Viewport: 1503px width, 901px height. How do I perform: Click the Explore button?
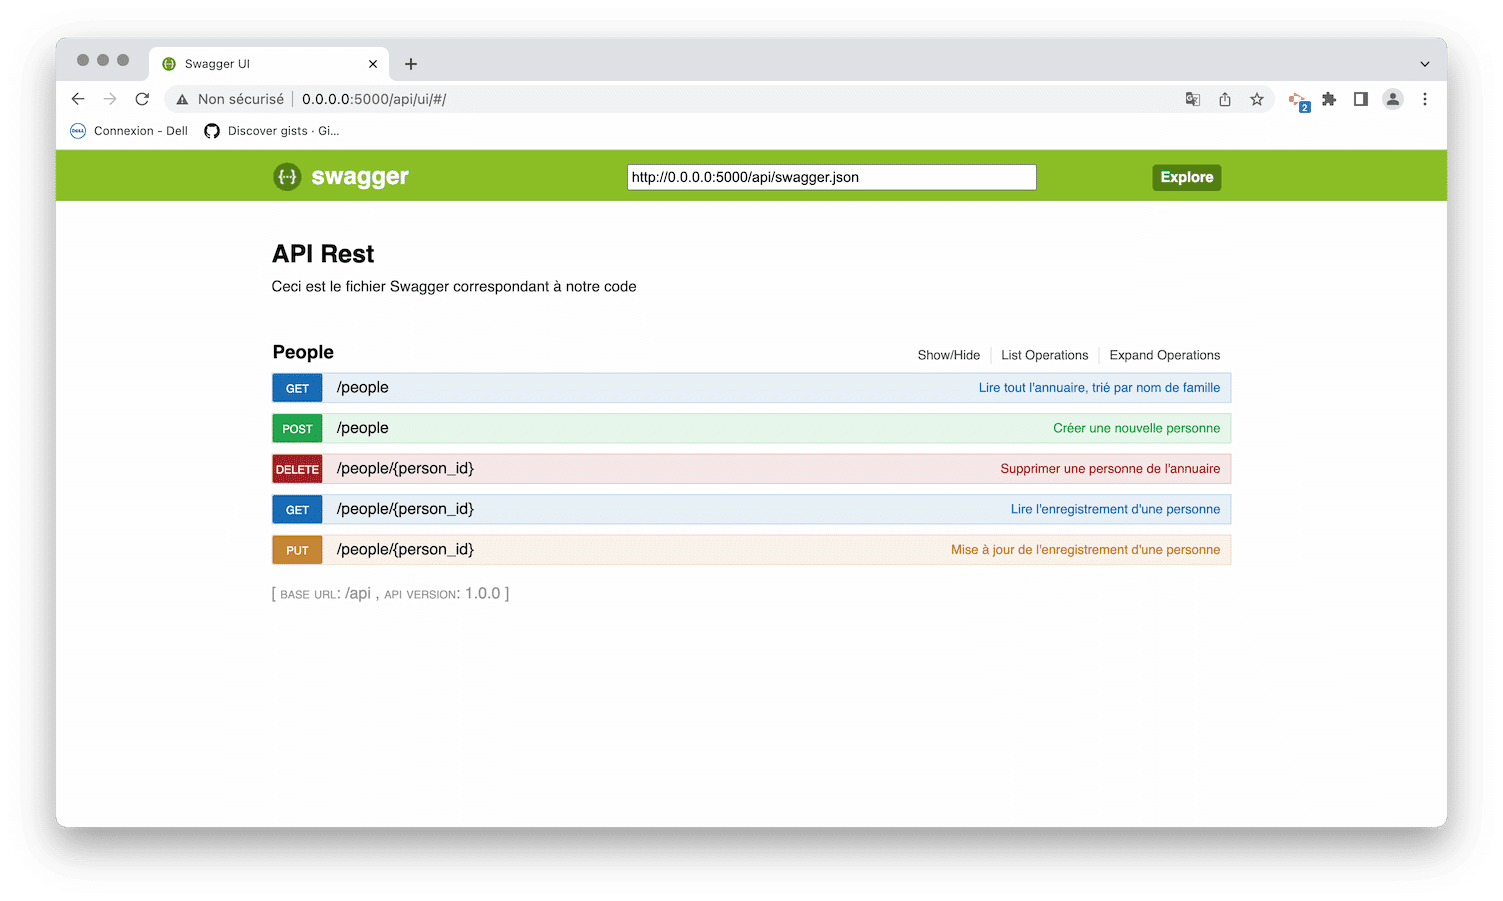pos(1186,177)
